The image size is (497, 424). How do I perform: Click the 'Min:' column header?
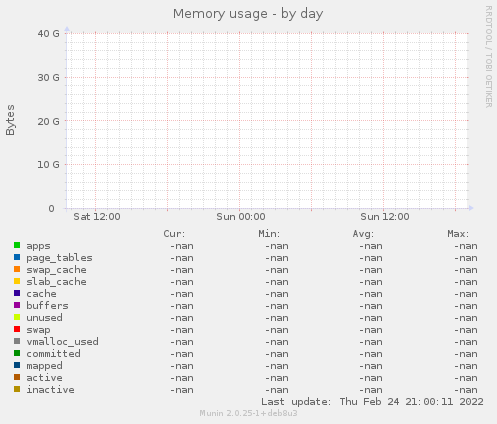click(x=269, y=234)
